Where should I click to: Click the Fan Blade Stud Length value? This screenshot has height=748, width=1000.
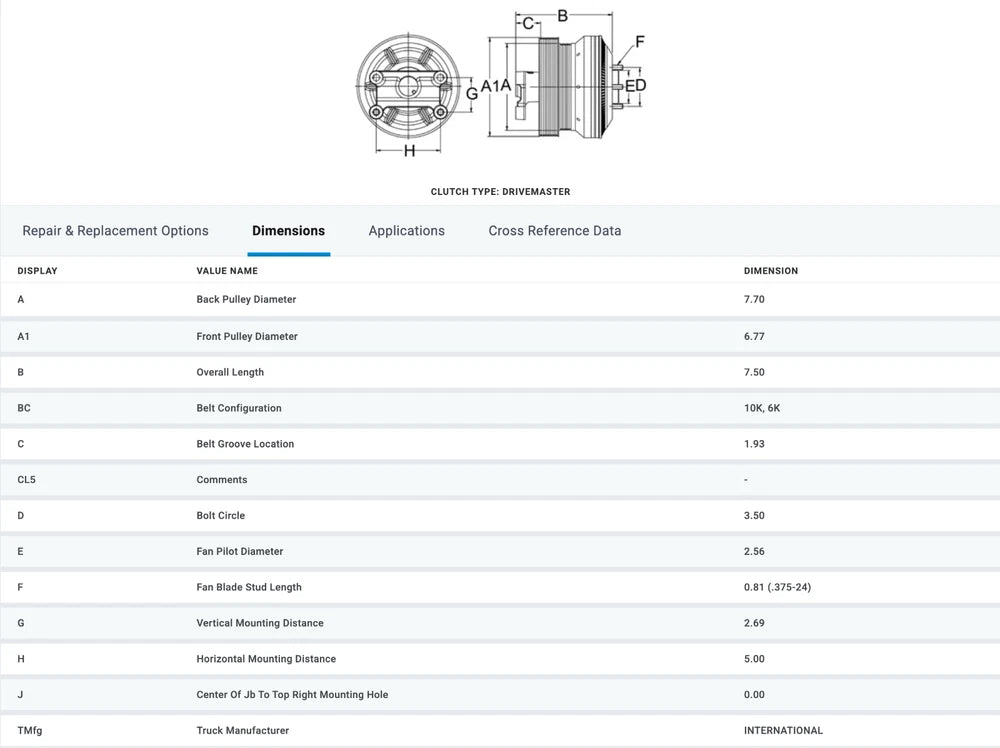(777, 587)
